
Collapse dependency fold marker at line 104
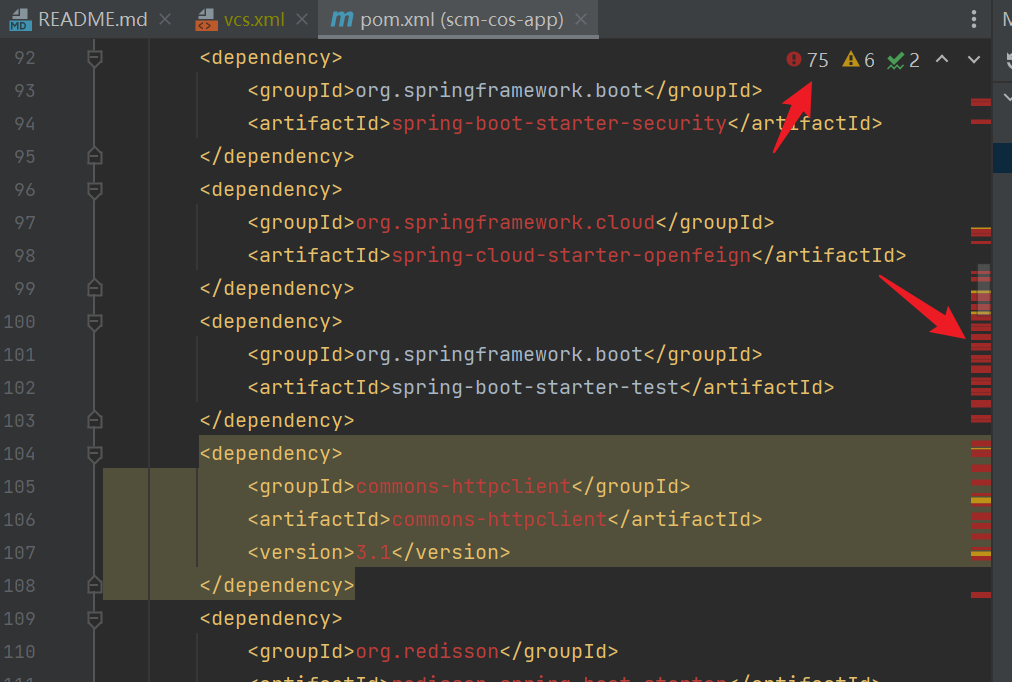(94, 454)
